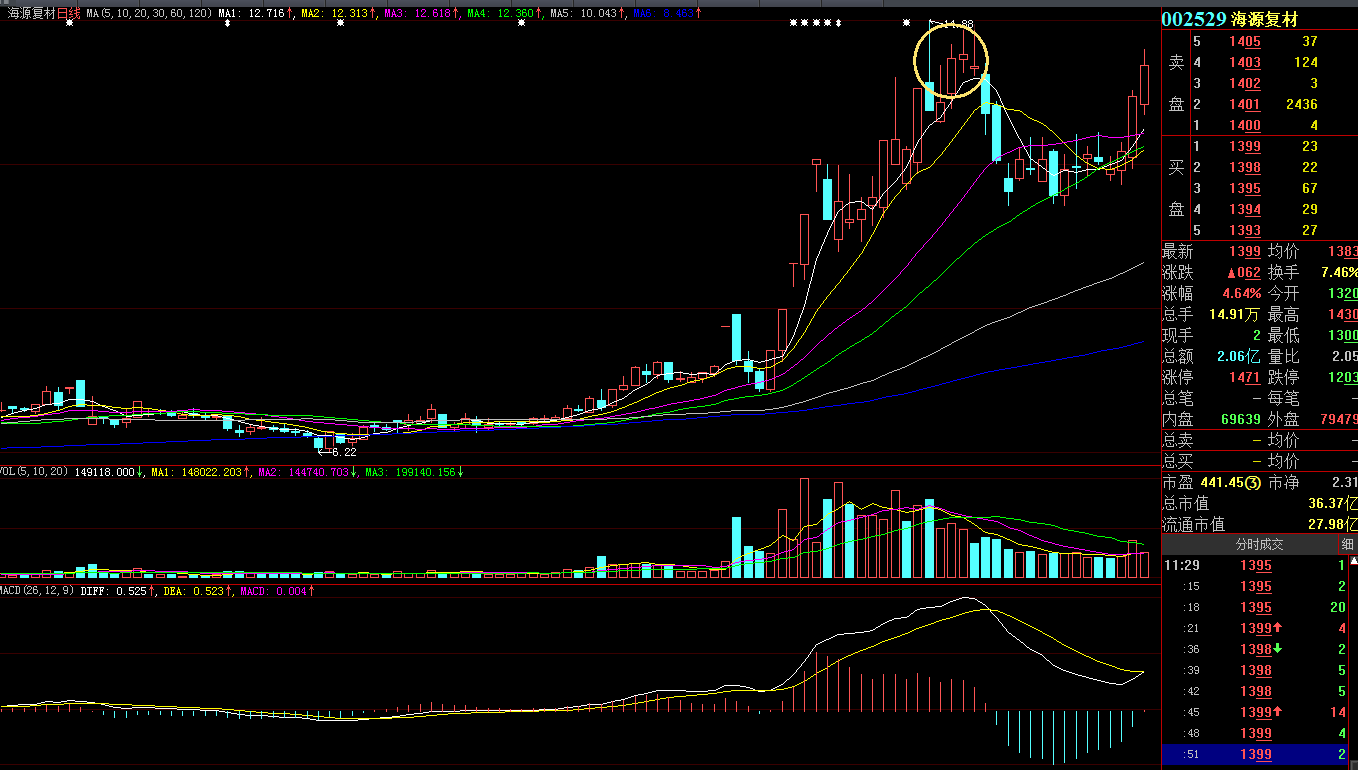Viewport: 1358px width, 770px height.
Task: Click buy level 2 price 1398
Action: pyautogui.click(x=1245, y=168)
